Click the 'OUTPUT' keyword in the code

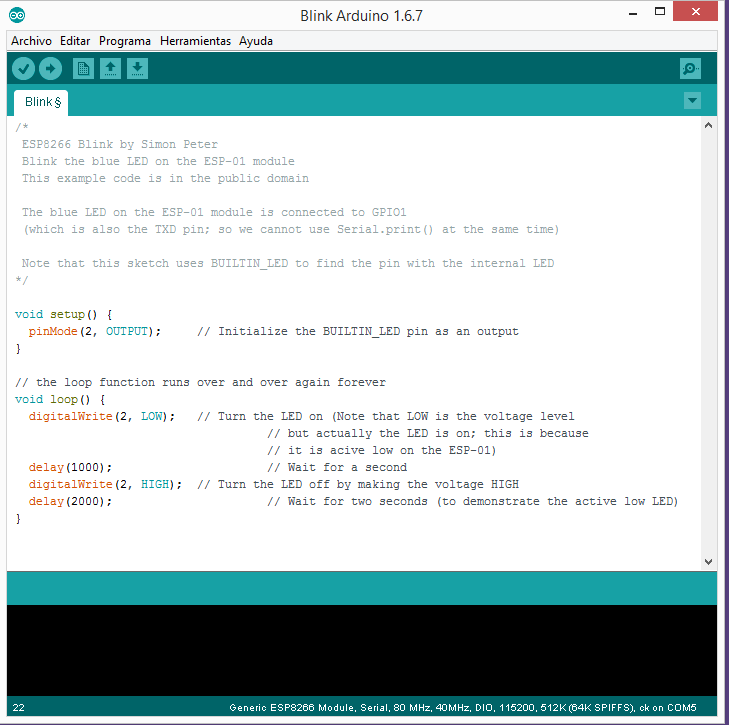coord(126,331)
